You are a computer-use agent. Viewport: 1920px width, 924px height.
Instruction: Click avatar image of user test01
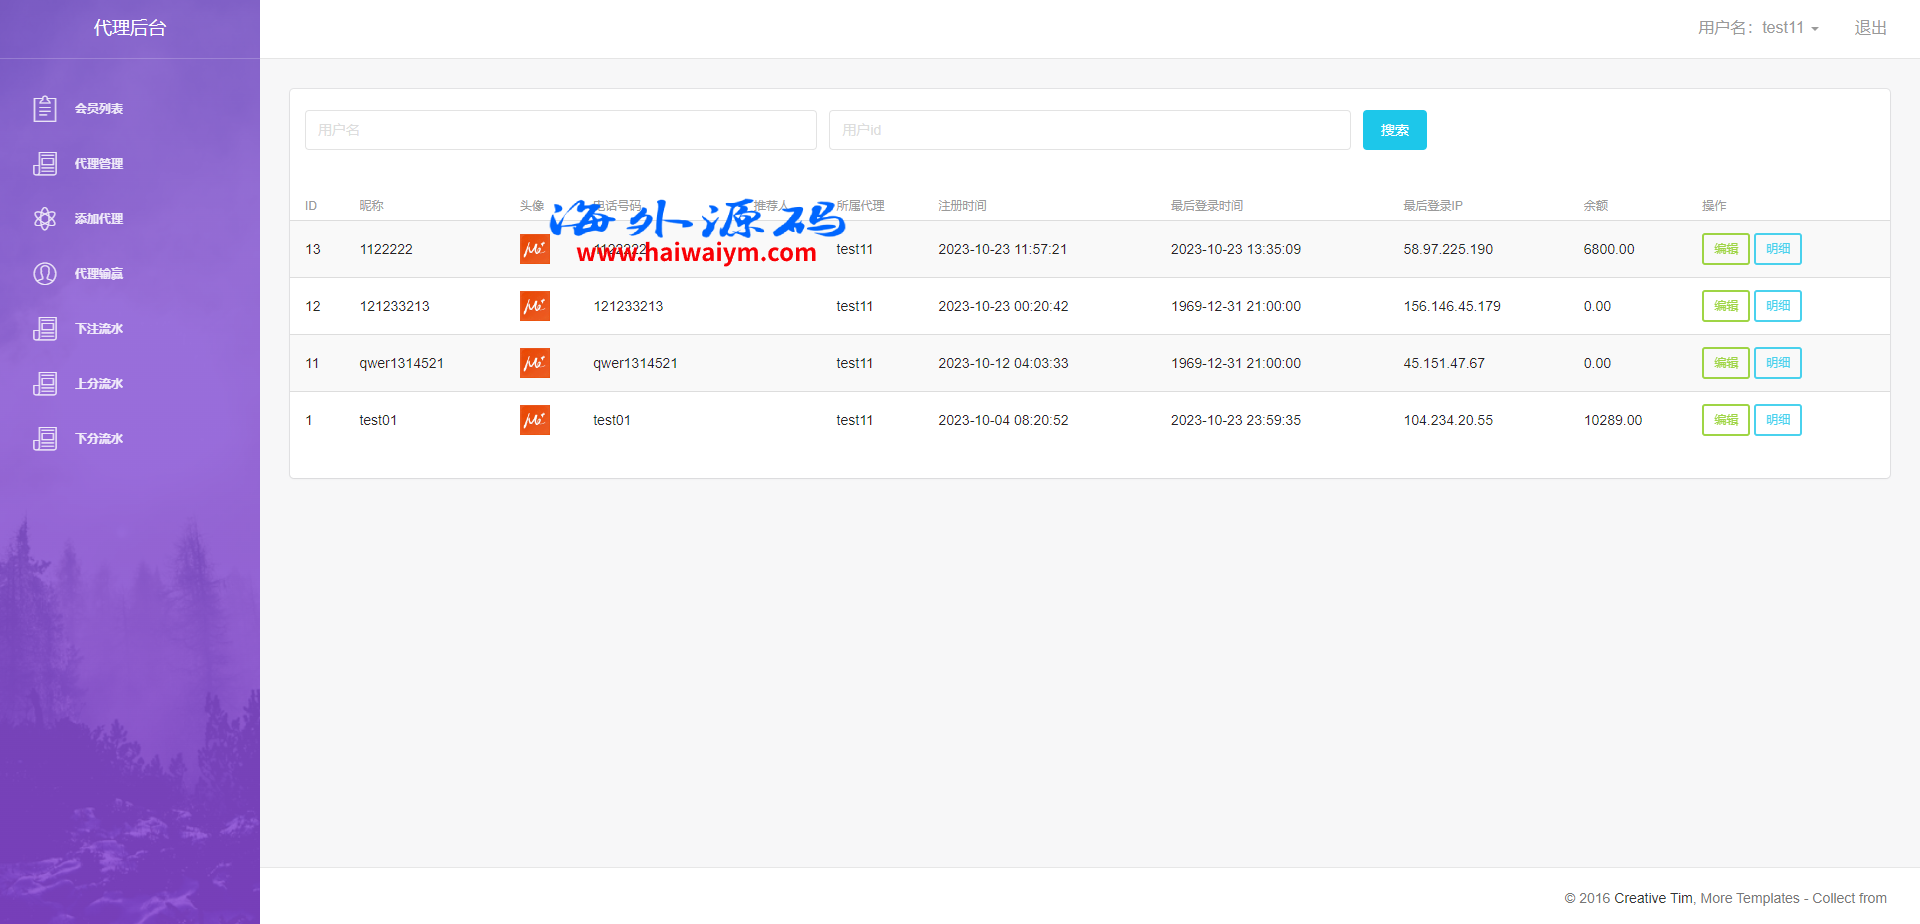pyautogui.click(x=535, y=420)
